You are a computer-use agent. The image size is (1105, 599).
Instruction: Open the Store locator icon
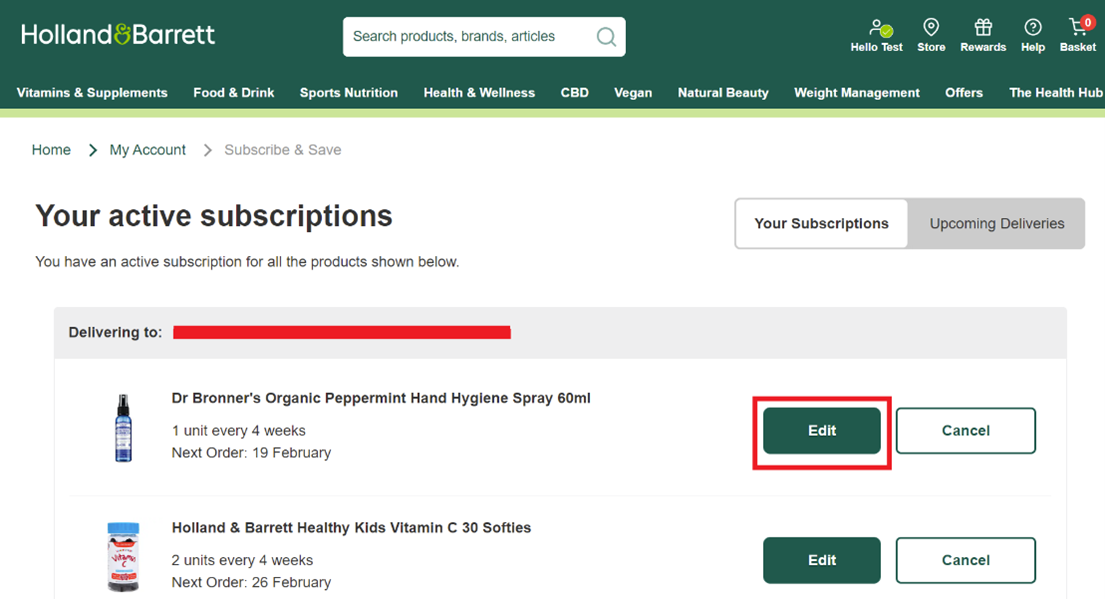pyautogui.click(x=931, y=28)
